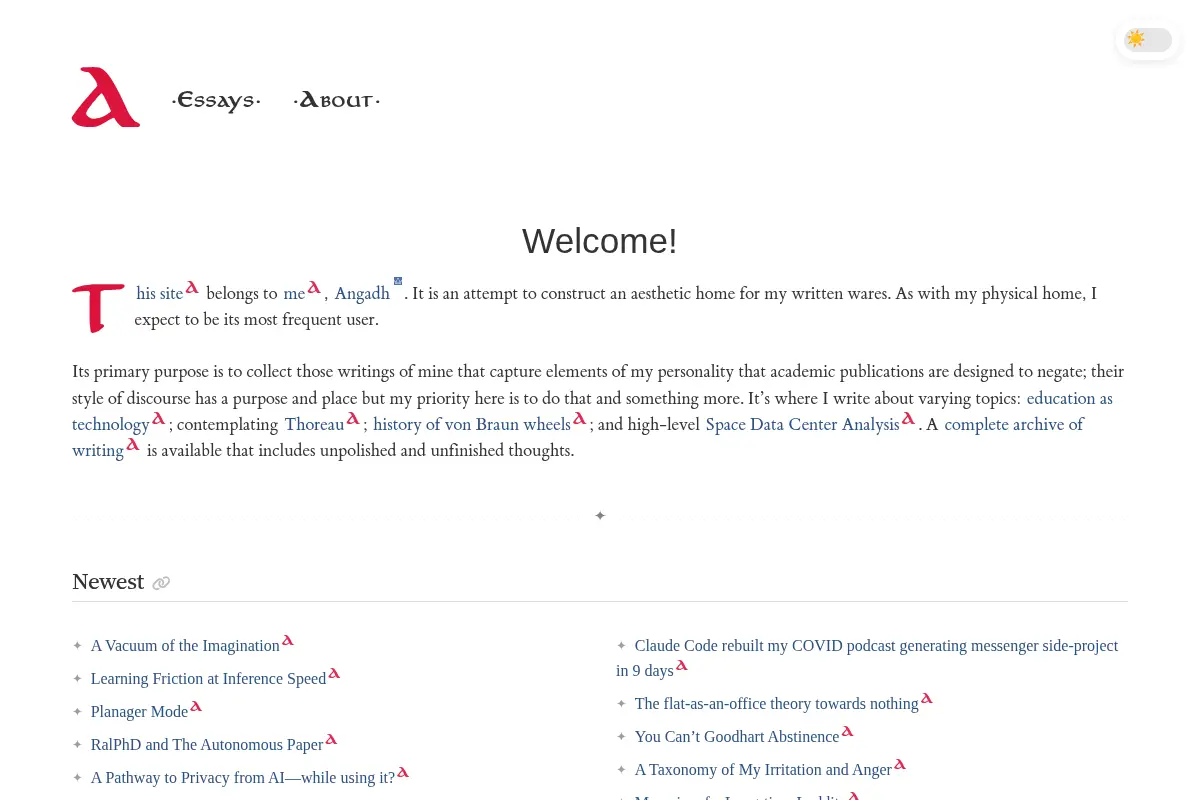The image size is (1200, 800).
Task: Click the large red site logo
Action: click(x=106, y=97)
